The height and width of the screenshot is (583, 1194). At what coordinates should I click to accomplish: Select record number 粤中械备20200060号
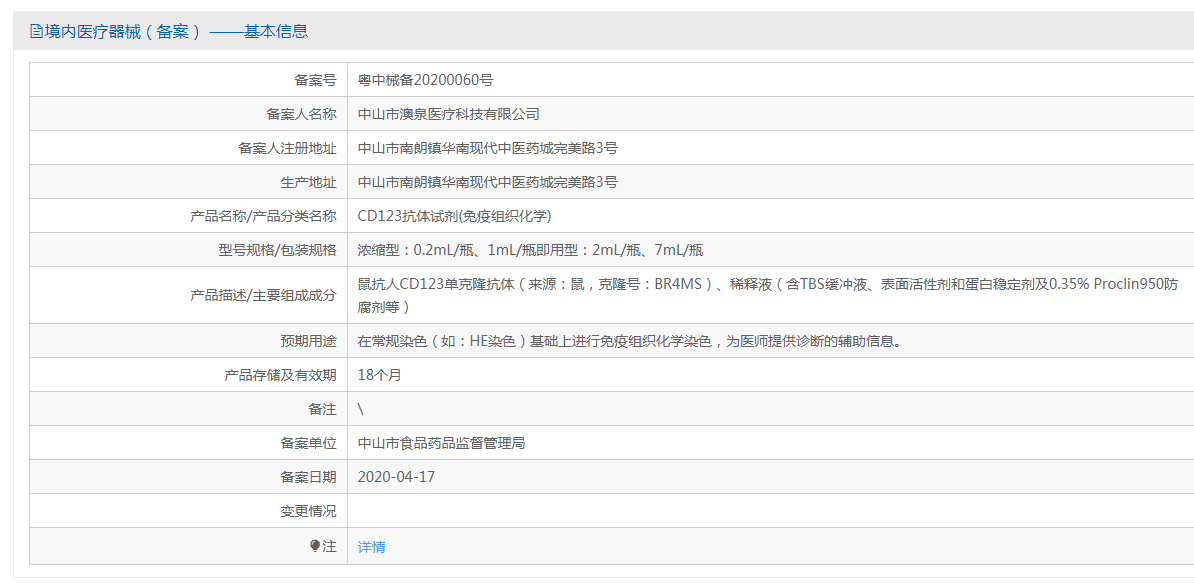[426, 80]
